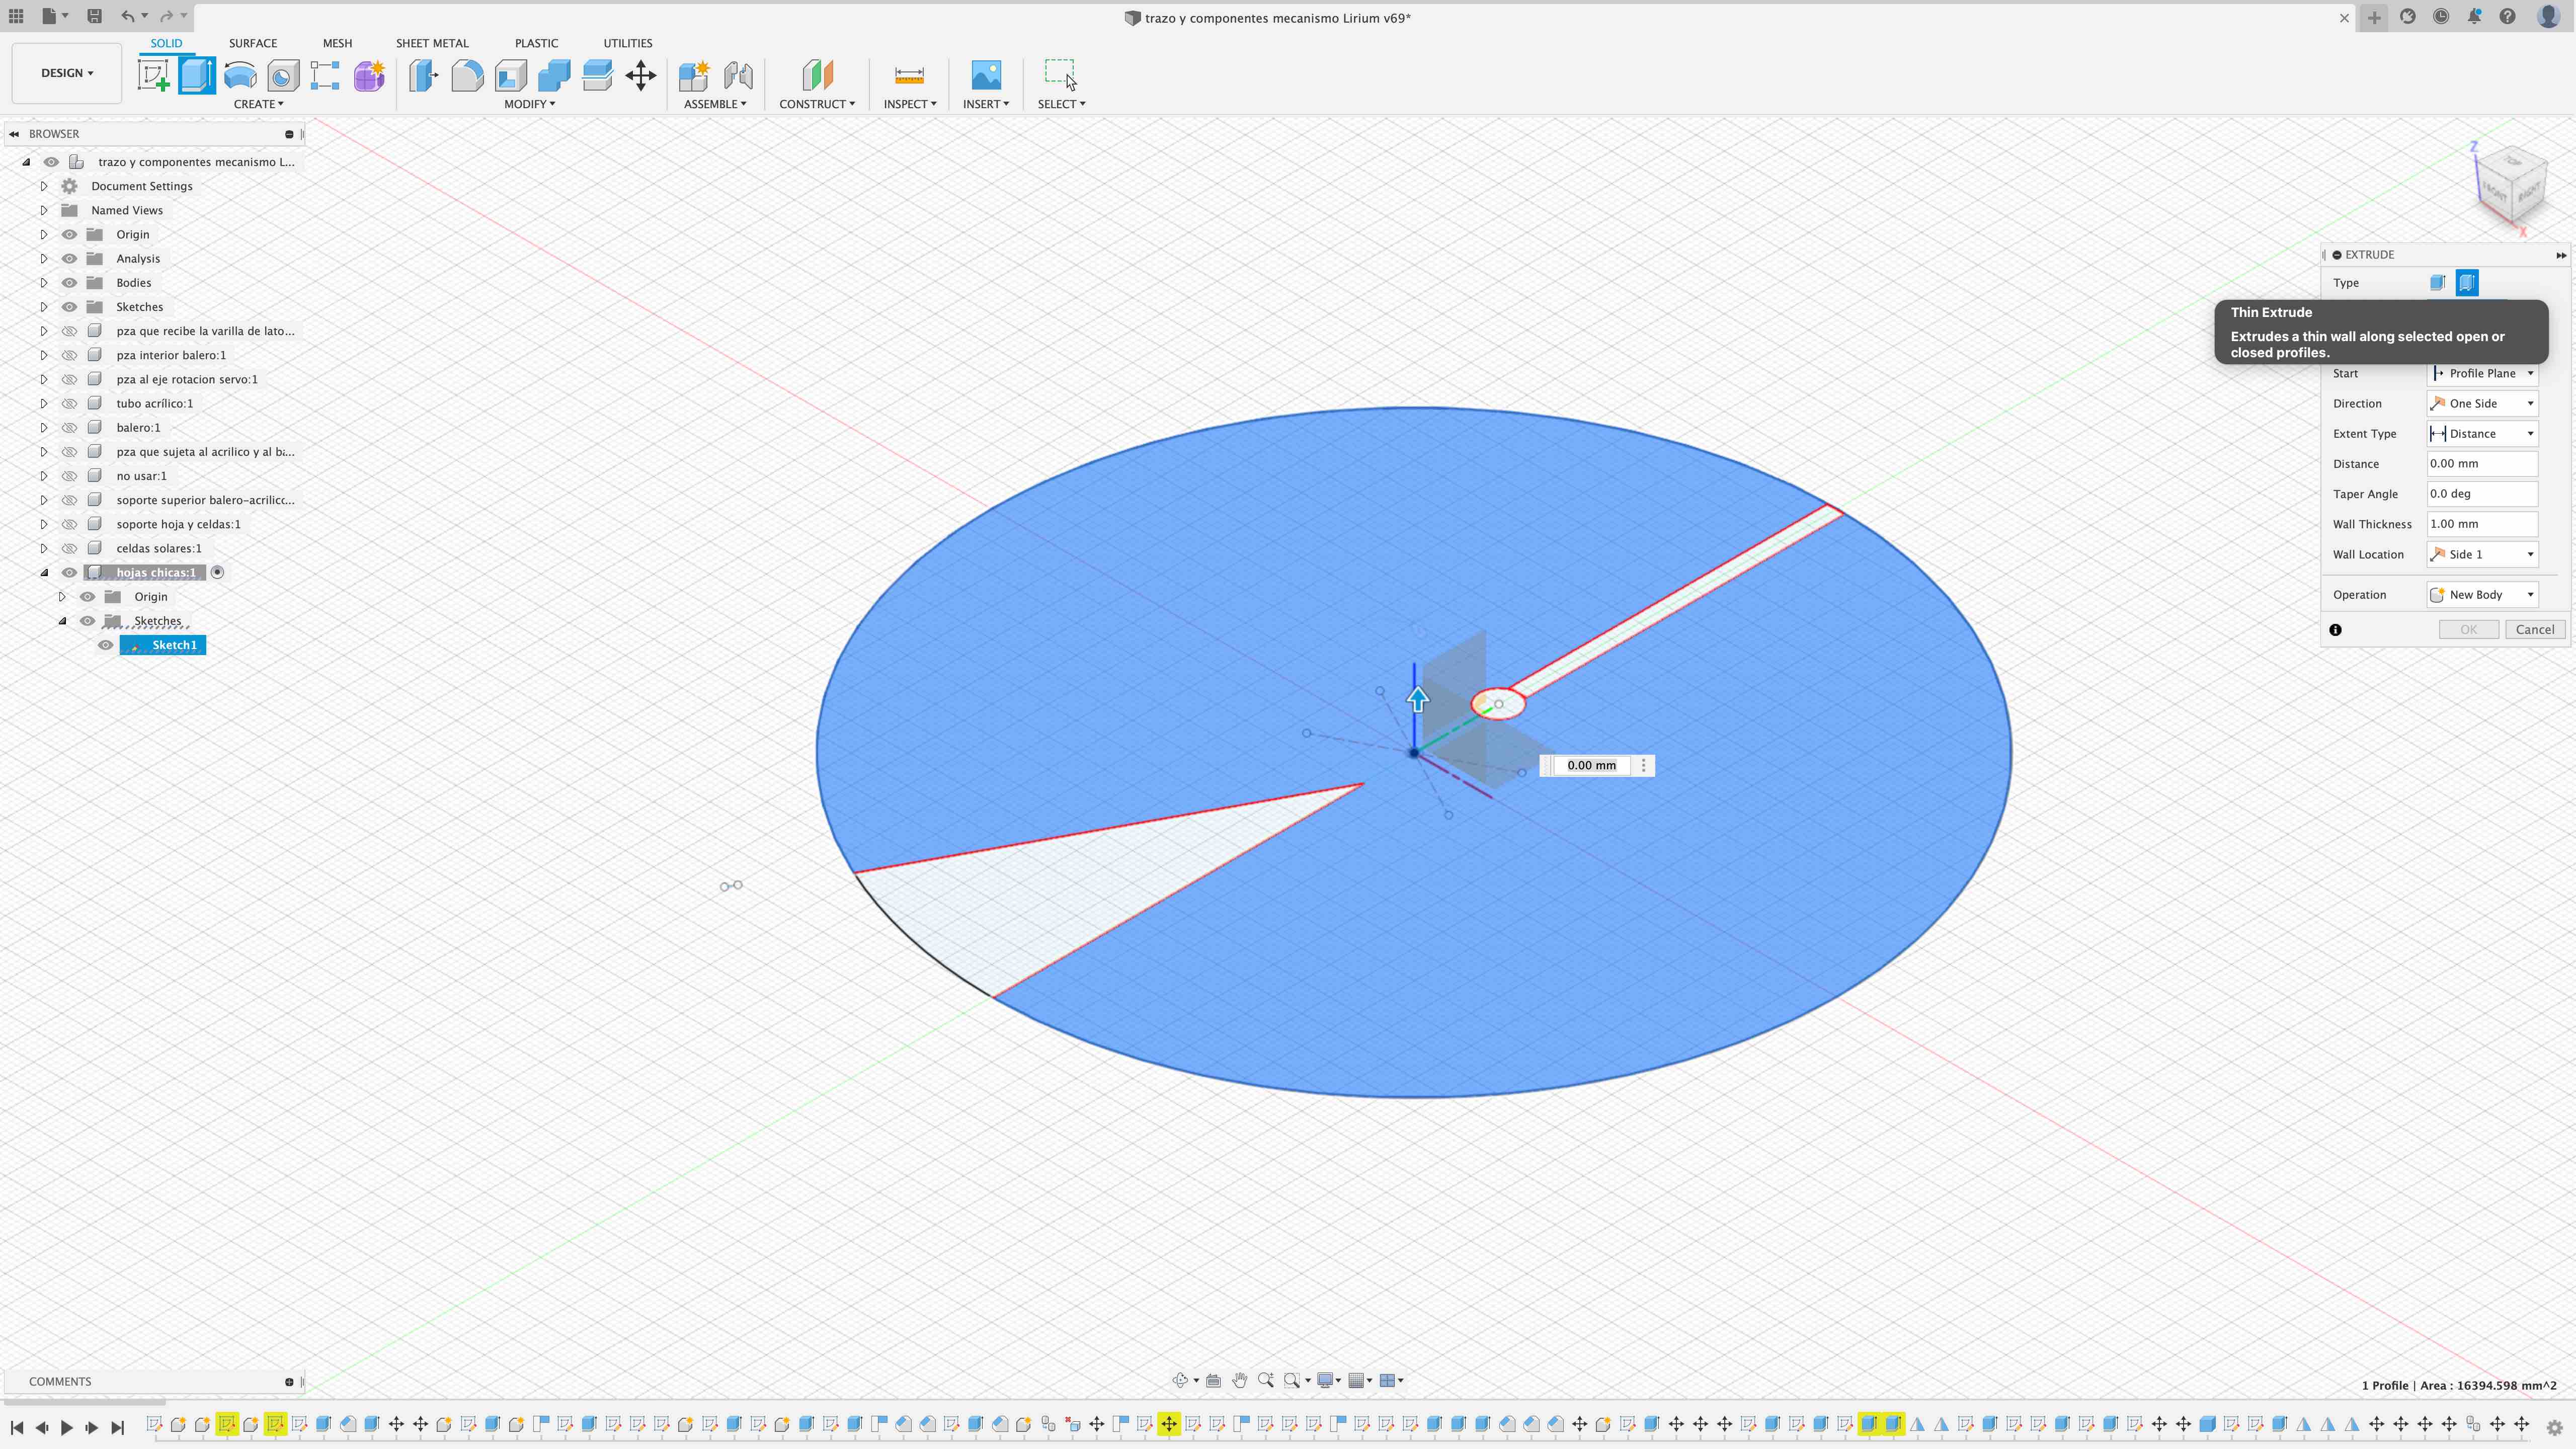Click the Move/Copy arrows icon
The height and width of the screenshot is (1449, 2576).
[640, 76]
